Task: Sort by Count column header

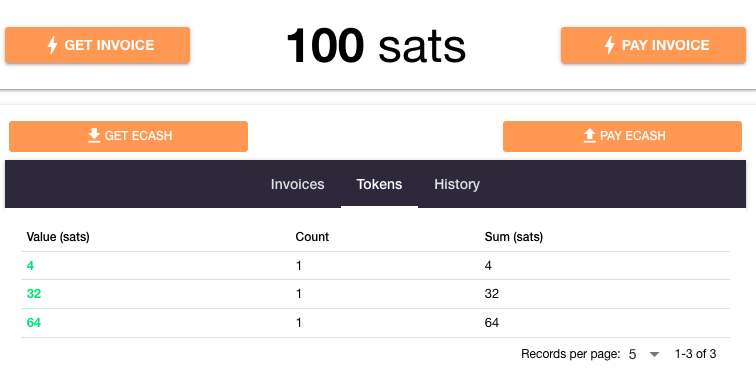Action: tap(312, 237)
